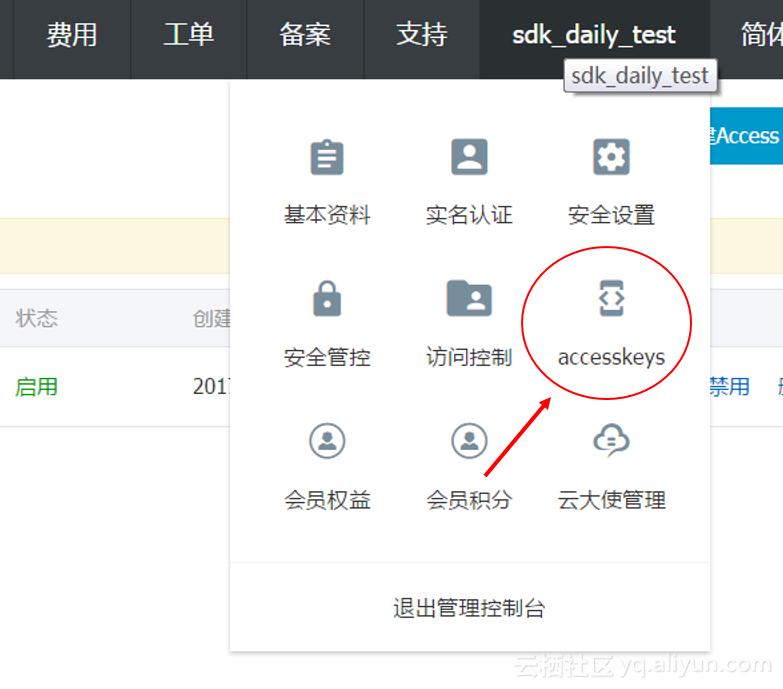This screenshot has height=689, width=783.
Task: Click the accesskeys label
Action: tap(611, 357)
